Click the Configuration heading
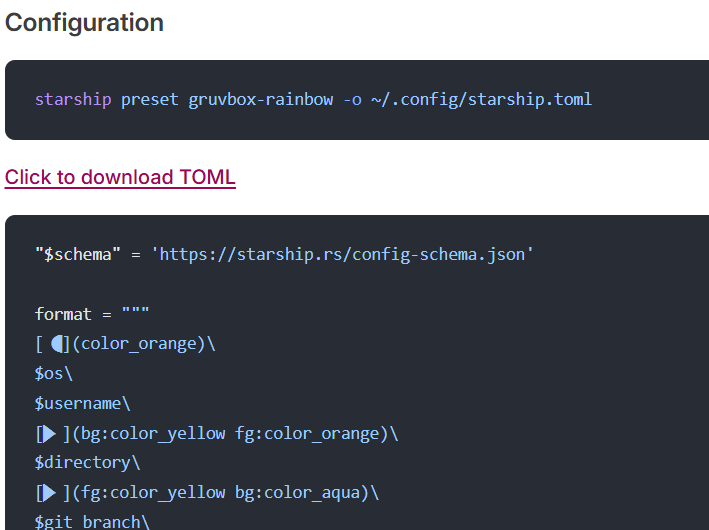 (x=84, y=23)
